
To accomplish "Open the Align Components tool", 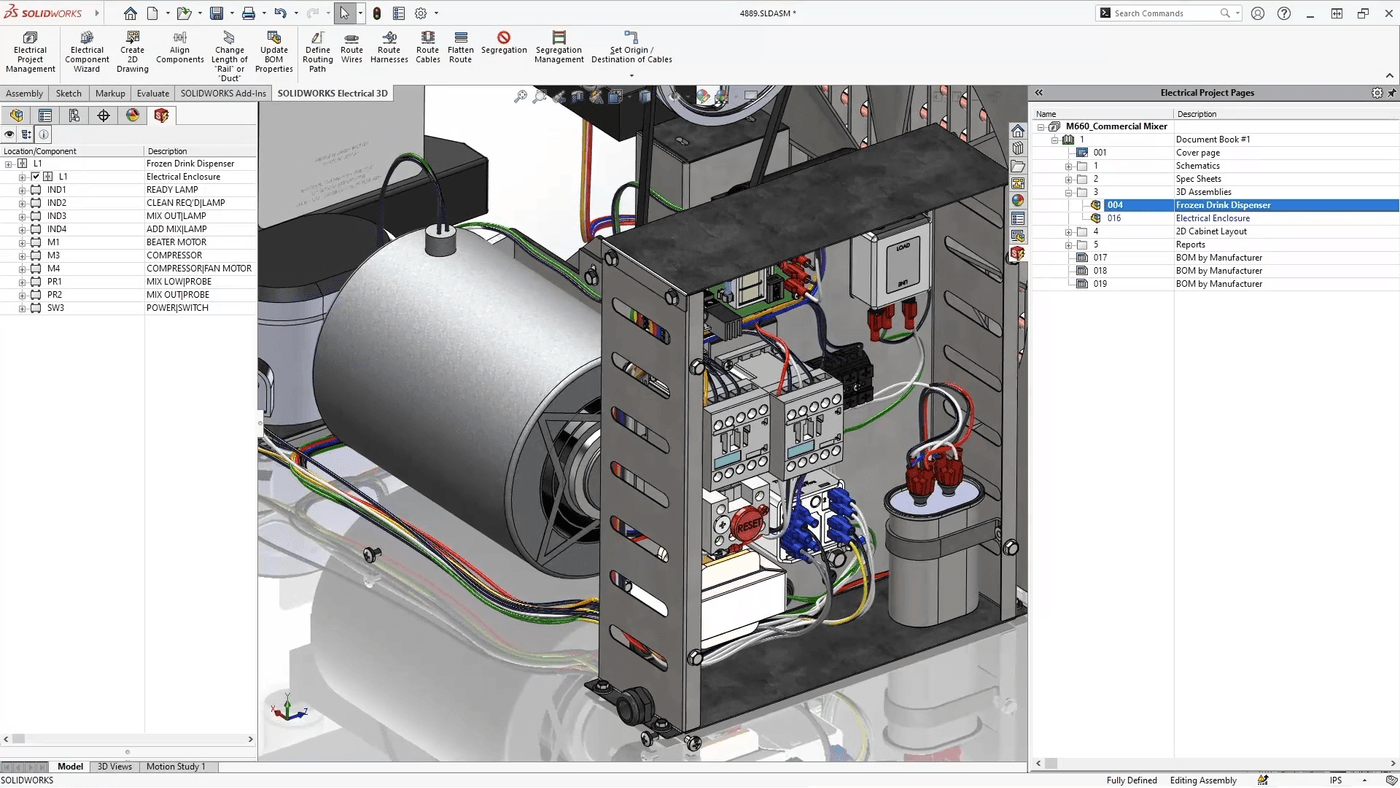I will click(x=180, y=50).
